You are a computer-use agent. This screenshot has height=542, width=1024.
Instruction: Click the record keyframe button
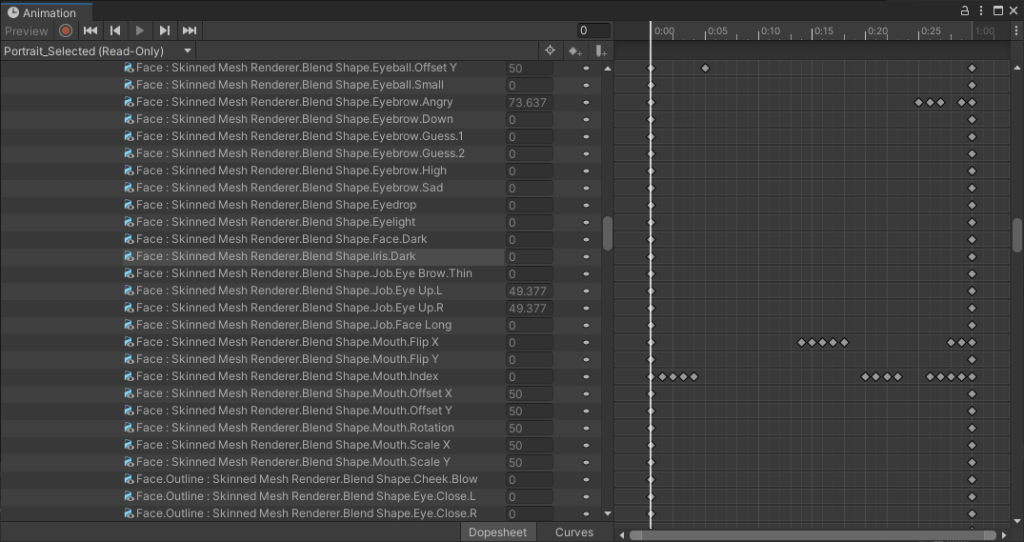click(66, 31)
